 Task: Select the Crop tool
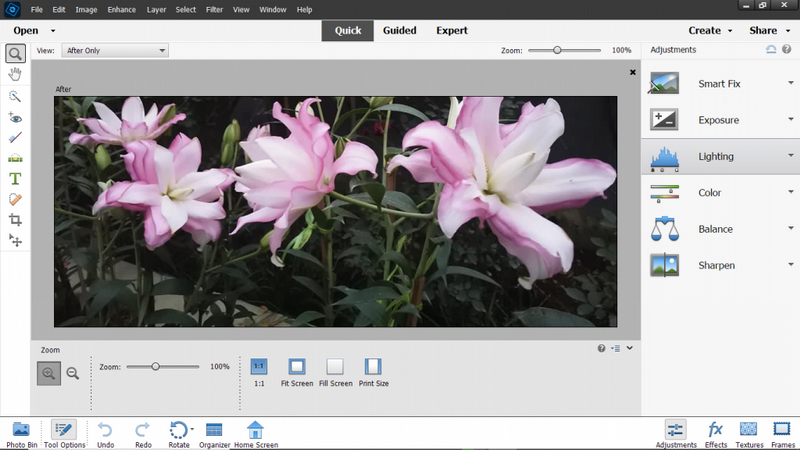[15, 220]
